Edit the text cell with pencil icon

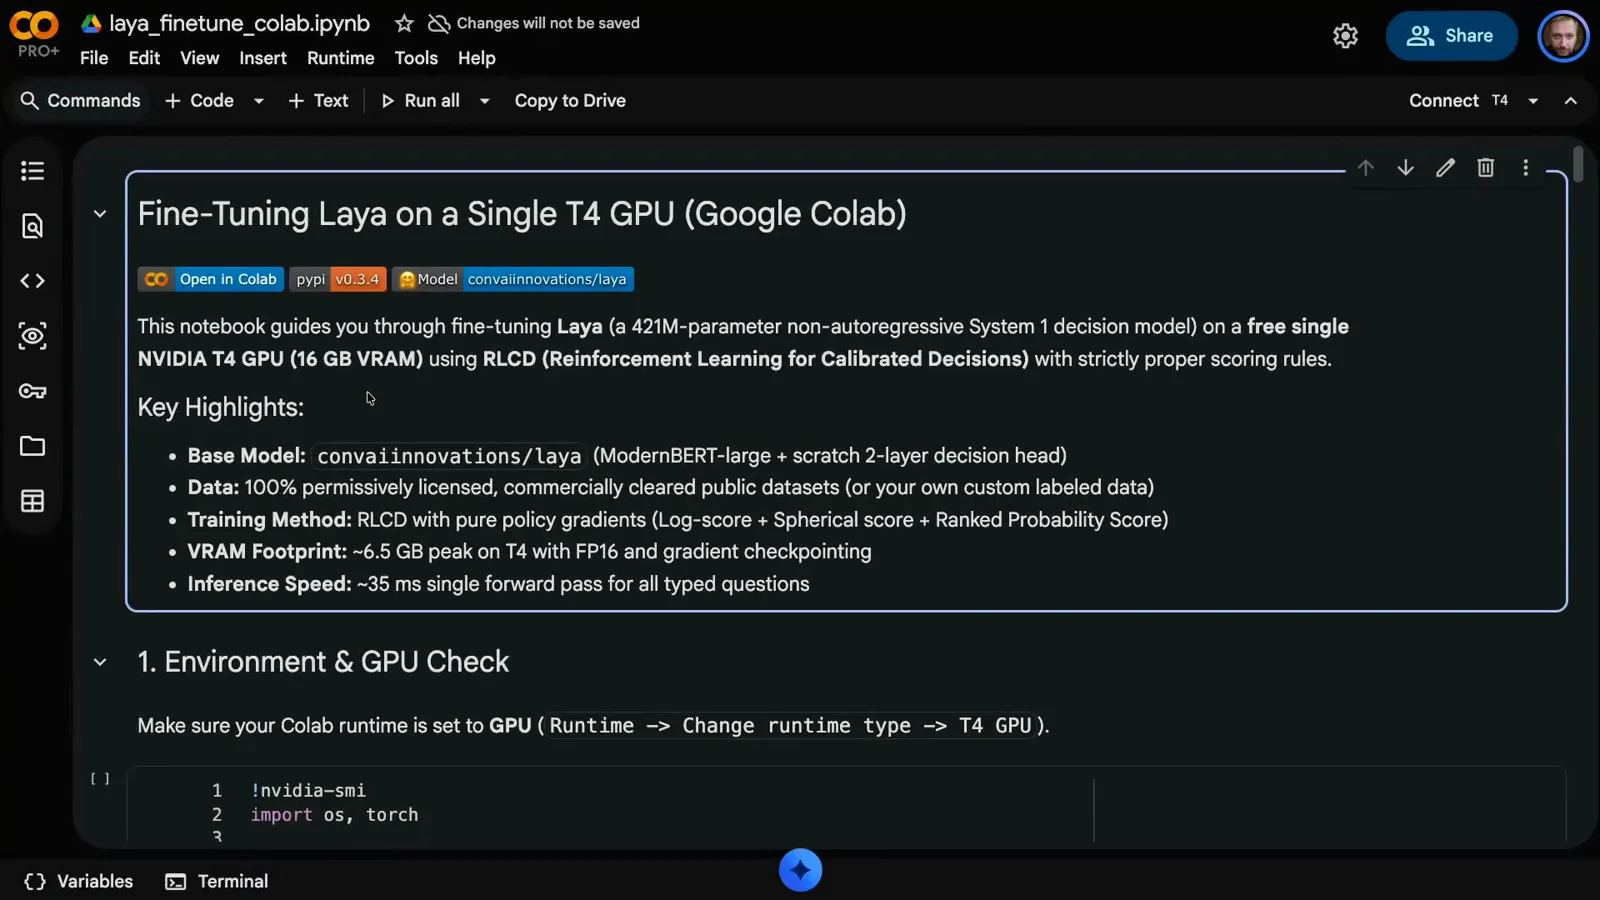(1445, 168)
